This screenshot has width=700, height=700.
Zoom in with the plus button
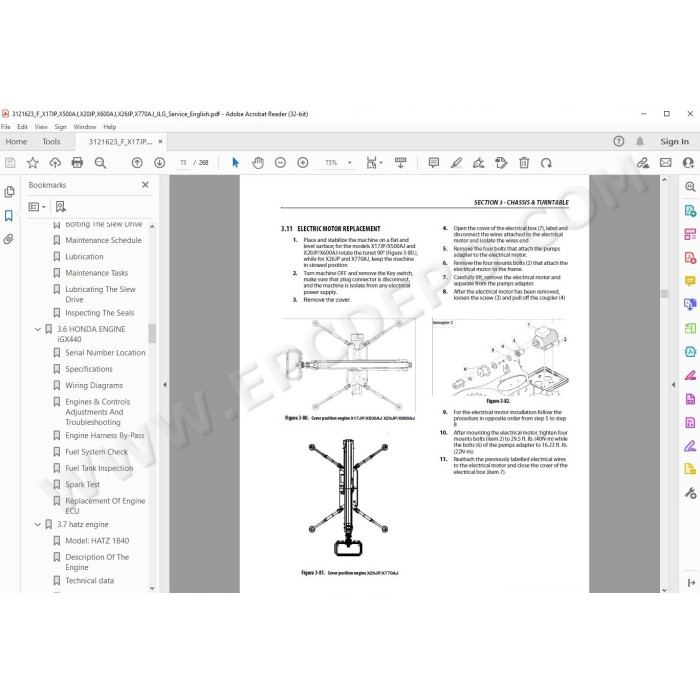[x=303, y=163]
